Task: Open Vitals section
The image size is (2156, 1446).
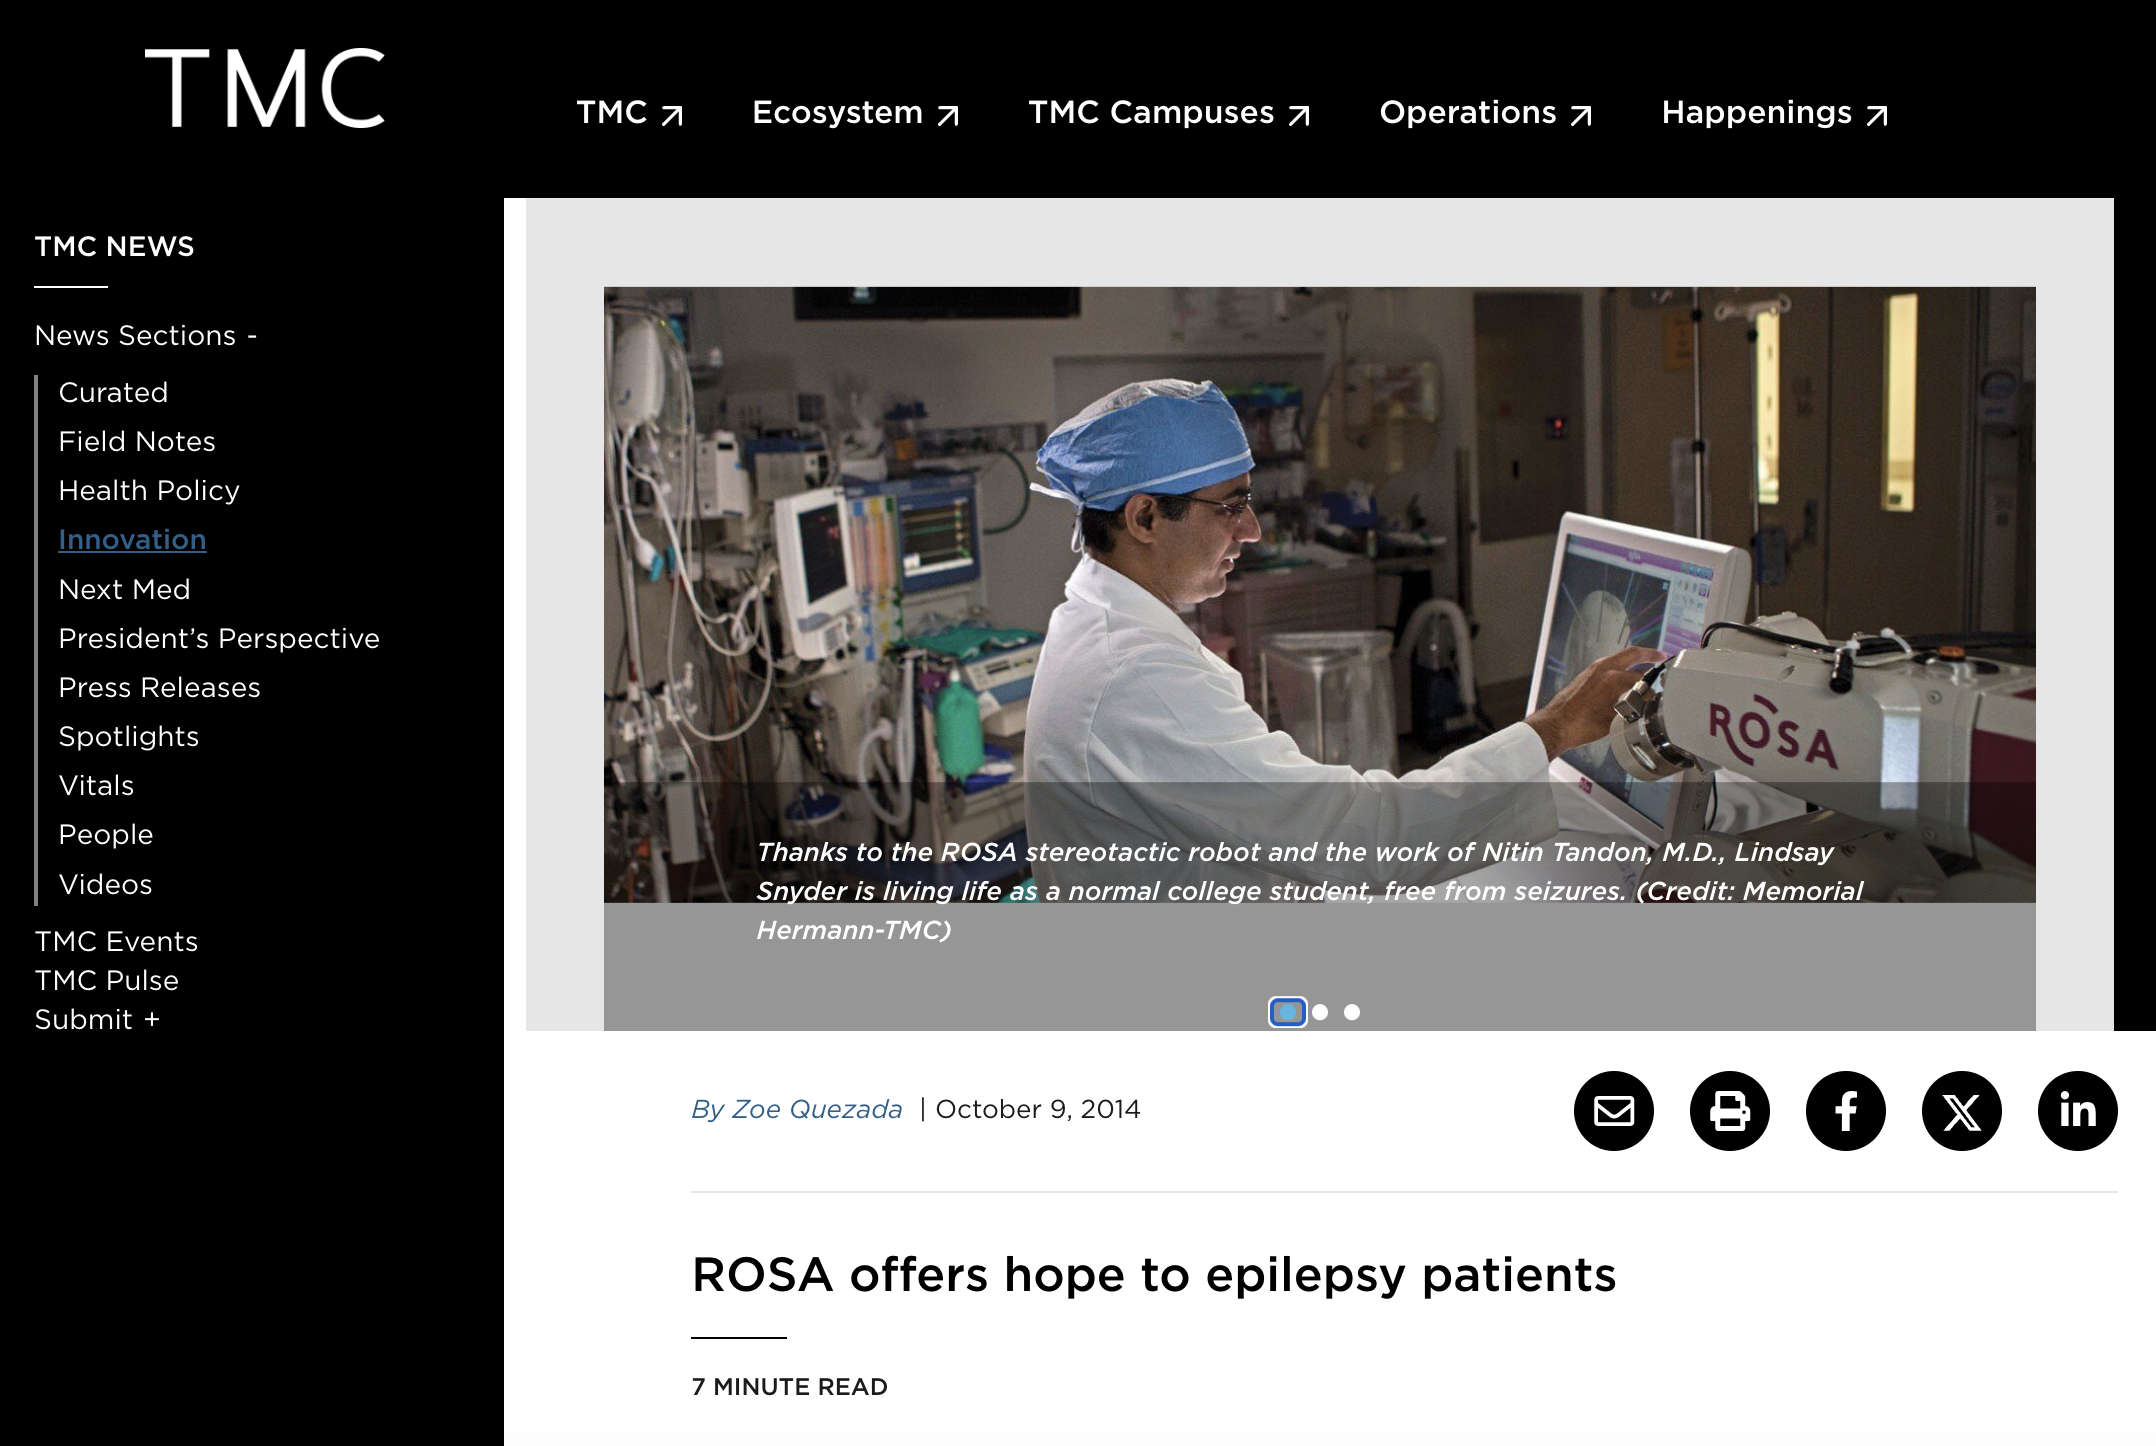Action: click(96, 785)
